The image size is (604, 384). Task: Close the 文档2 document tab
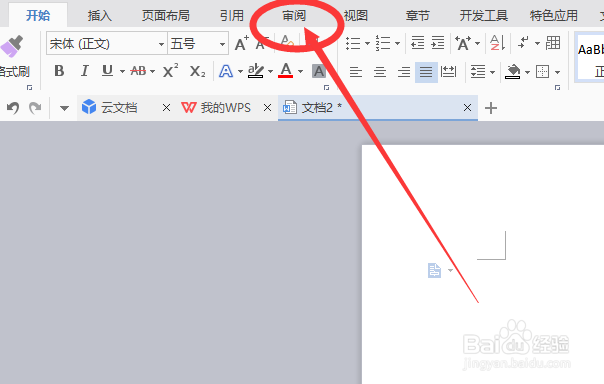coord(467,107)
